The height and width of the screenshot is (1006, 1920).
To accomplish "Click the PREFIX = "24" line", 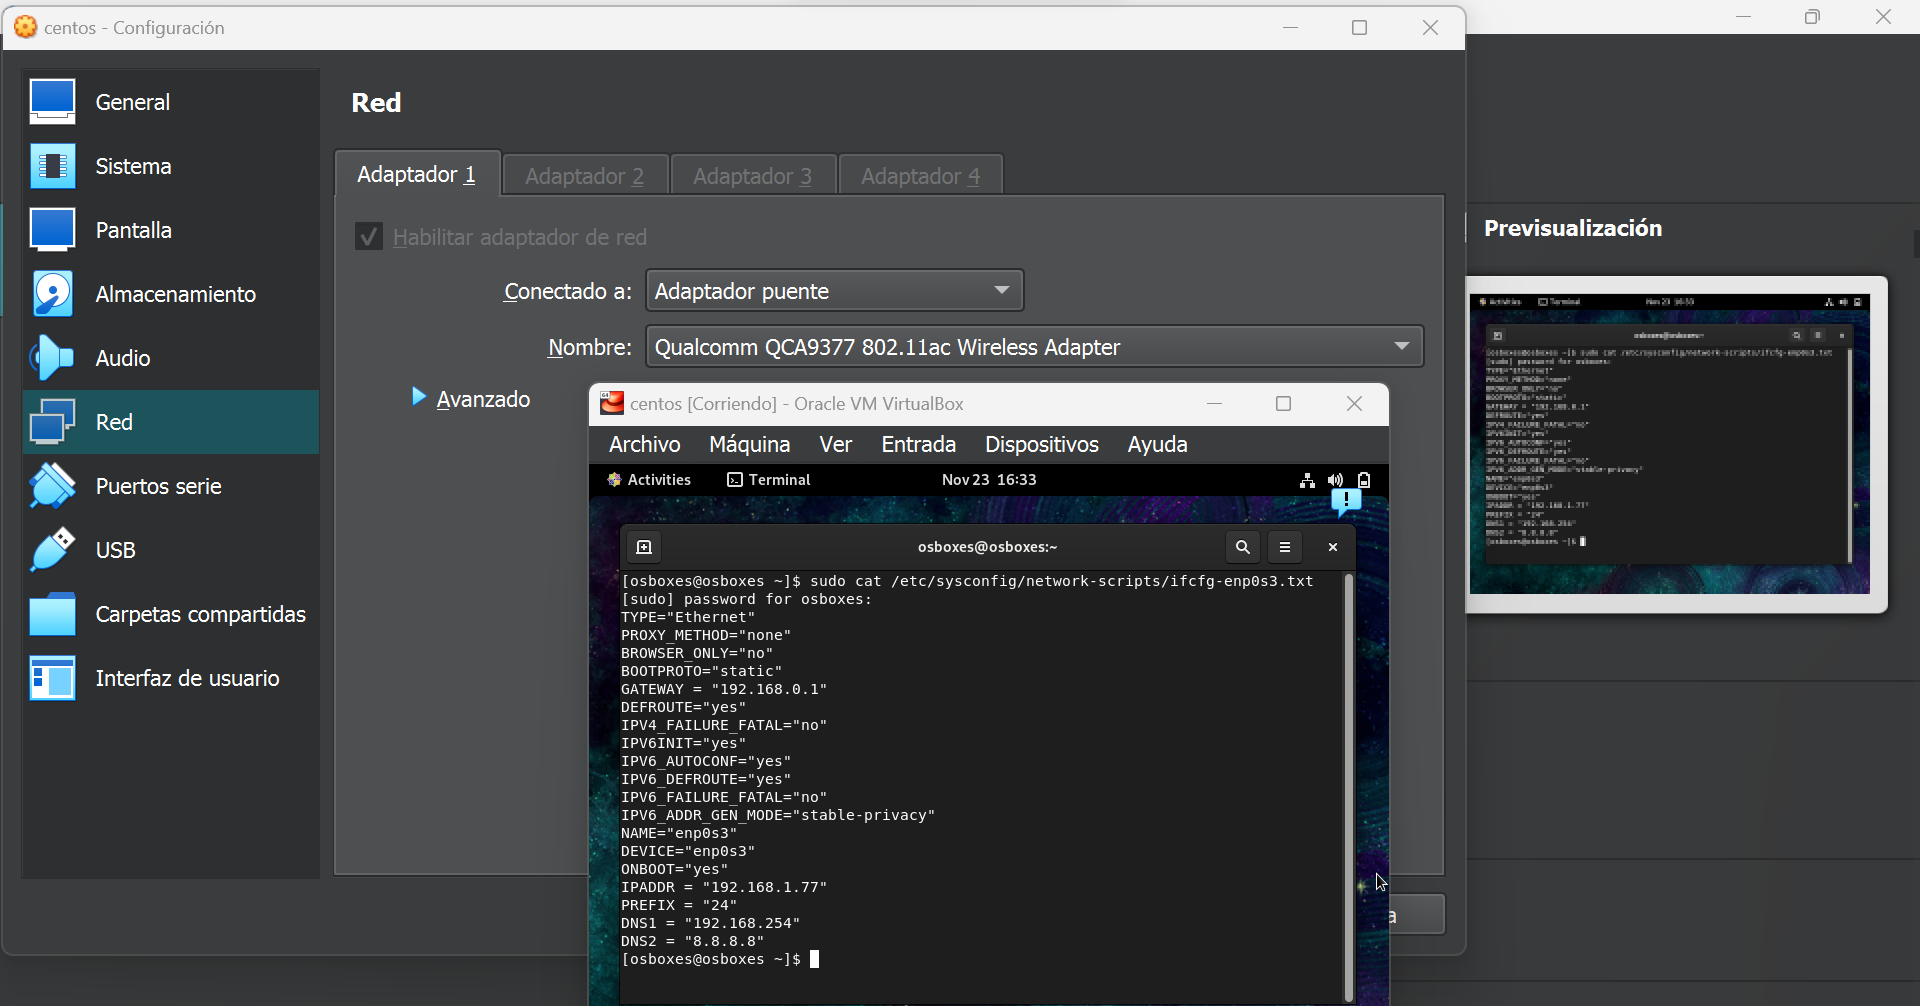I will click(679, 905).
